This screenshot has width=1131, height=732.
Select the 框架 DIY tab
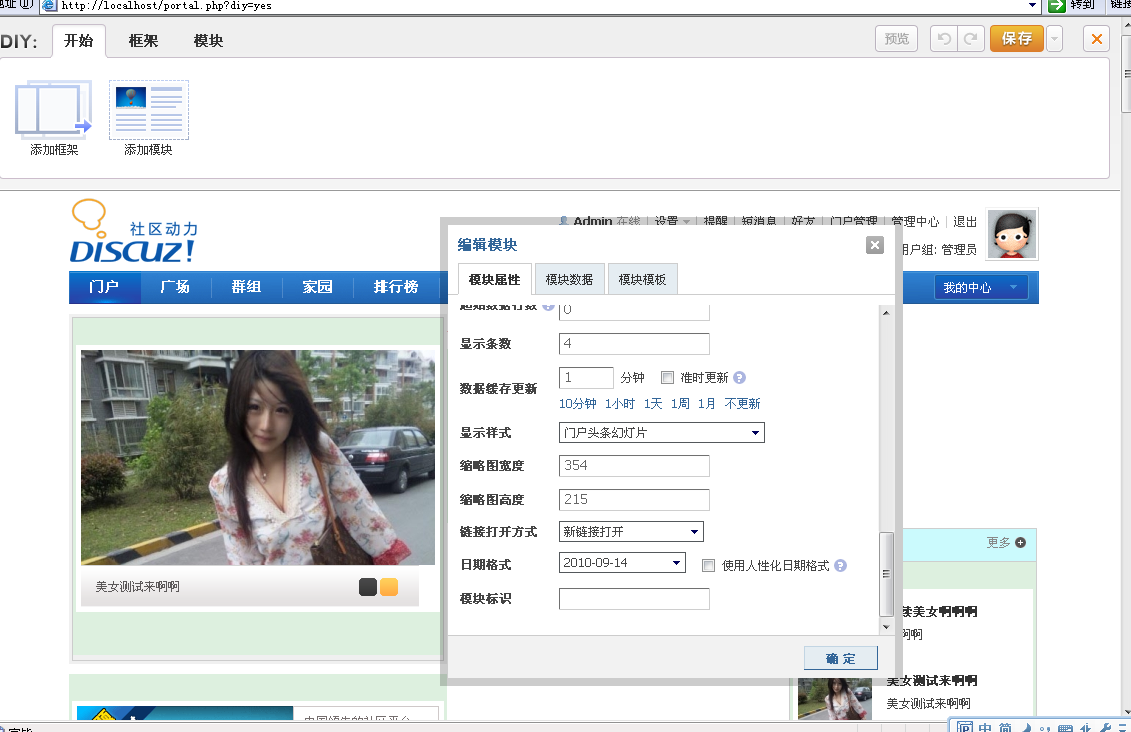click(x=143, y=40)
